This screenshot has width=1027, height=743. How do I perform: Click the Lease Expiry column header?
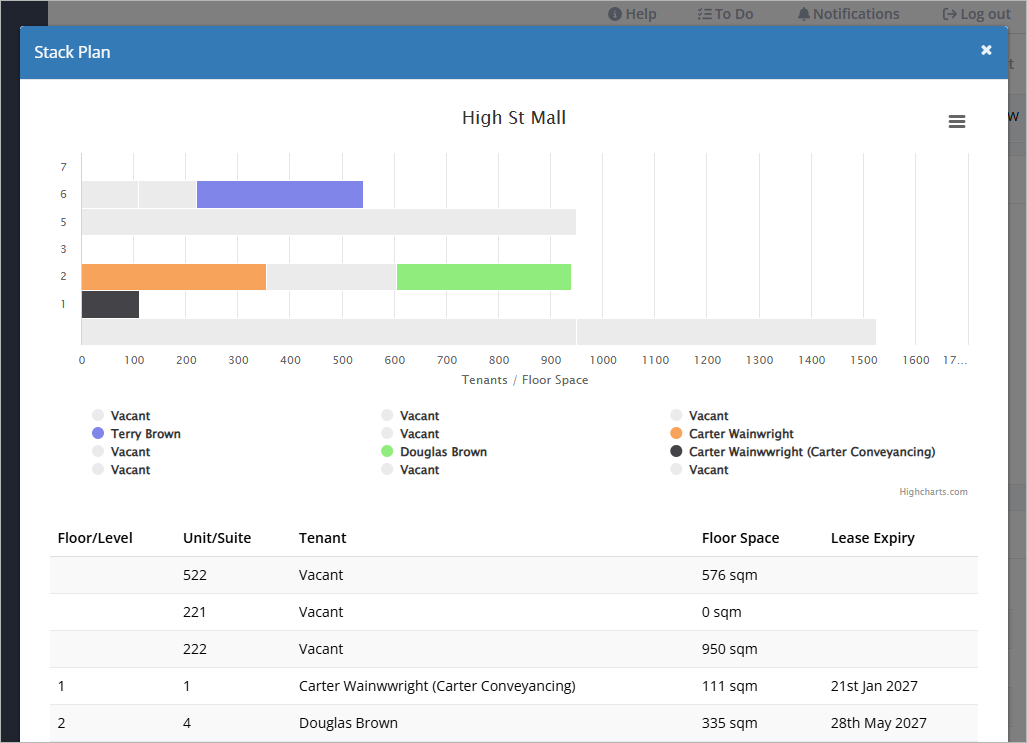click(x=872, y=538)
